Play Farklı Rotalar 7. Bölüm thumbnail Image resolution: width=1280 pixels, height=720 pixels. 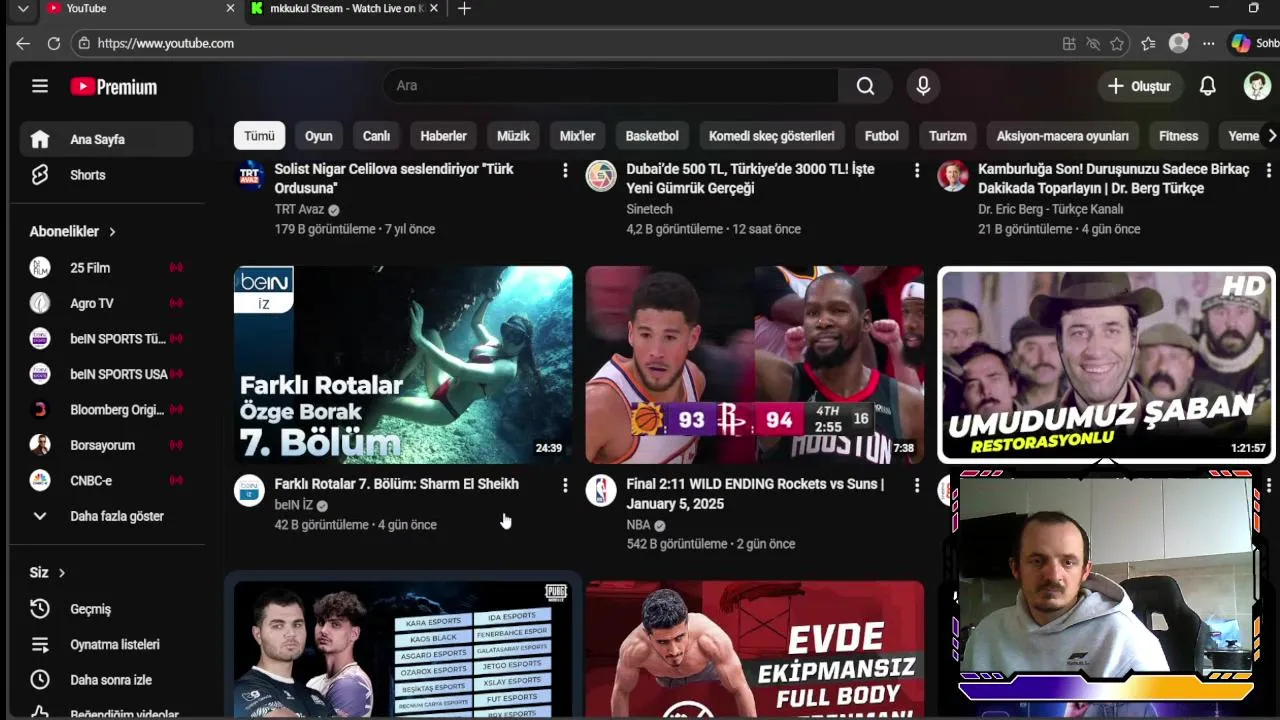coord(403,364)
